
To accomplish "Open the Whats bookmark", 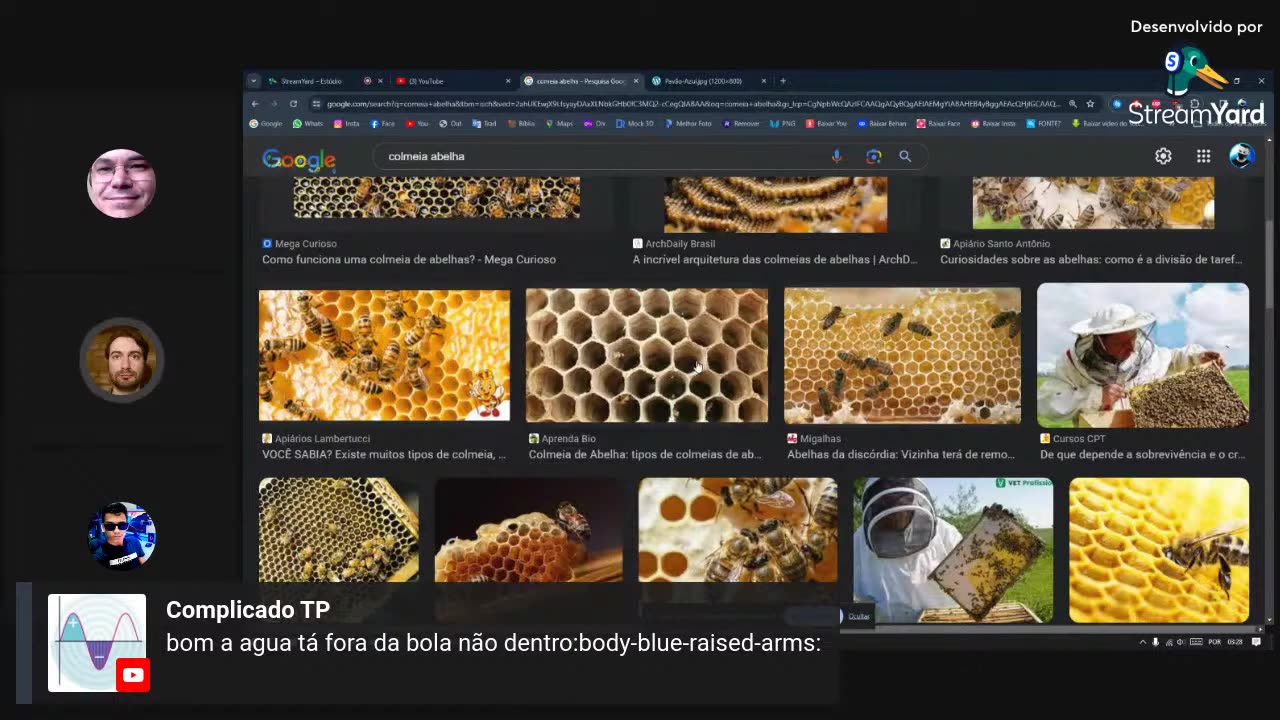I will 308,124.
